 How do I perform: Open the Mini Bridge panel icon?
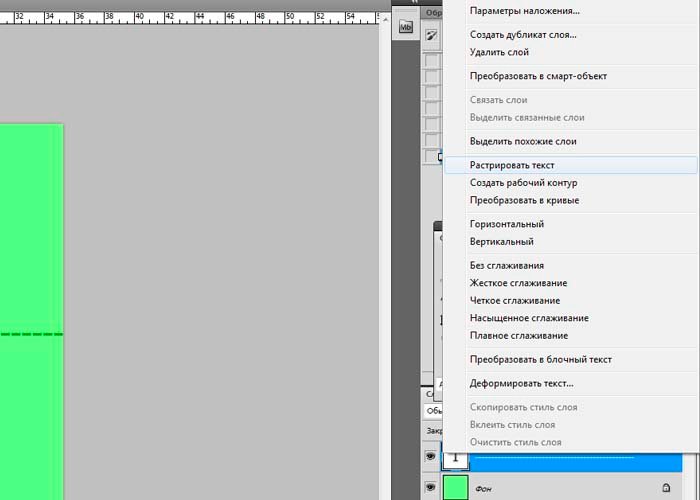coord(405,27)
